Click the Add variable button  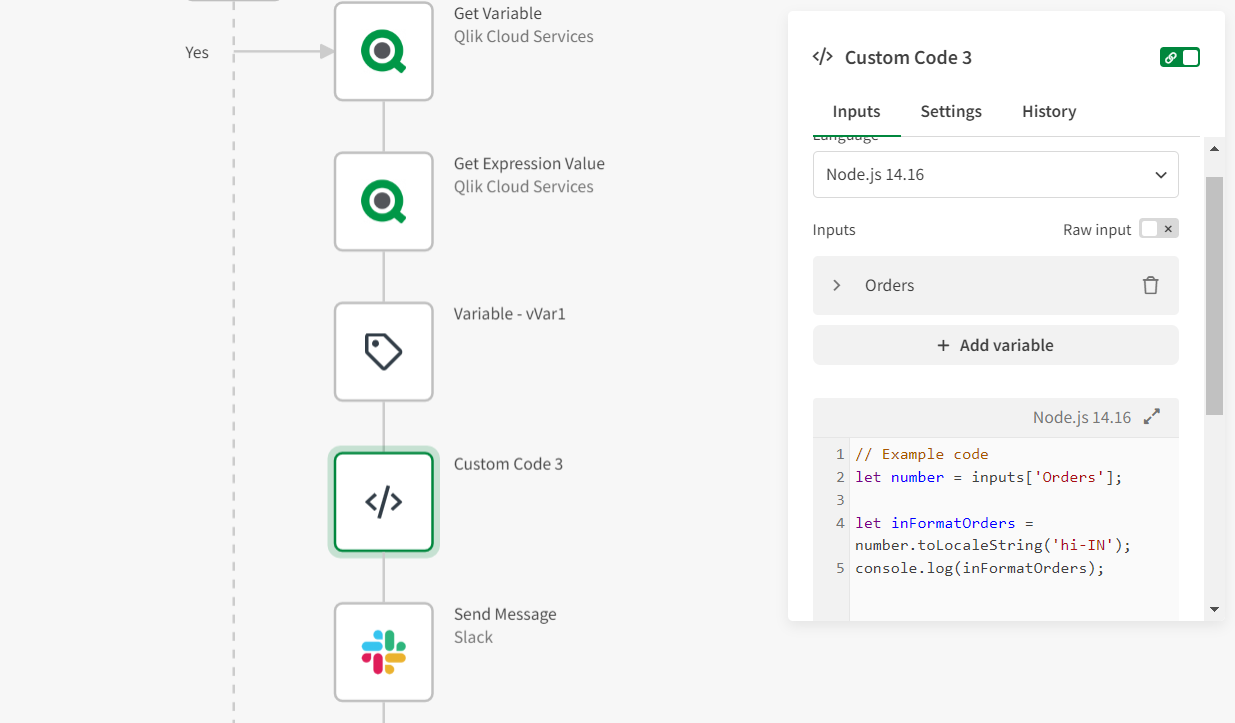995,345
